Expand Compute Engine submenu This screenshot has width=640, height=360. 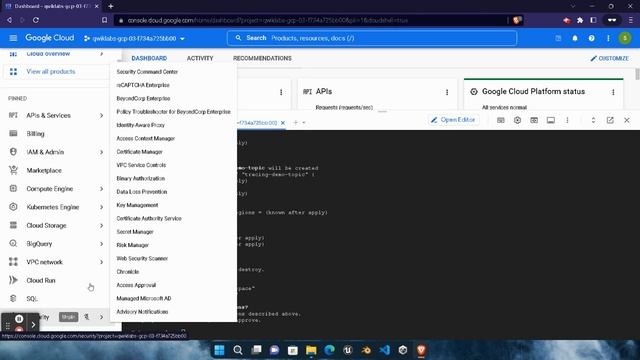[x=101, y=189]
